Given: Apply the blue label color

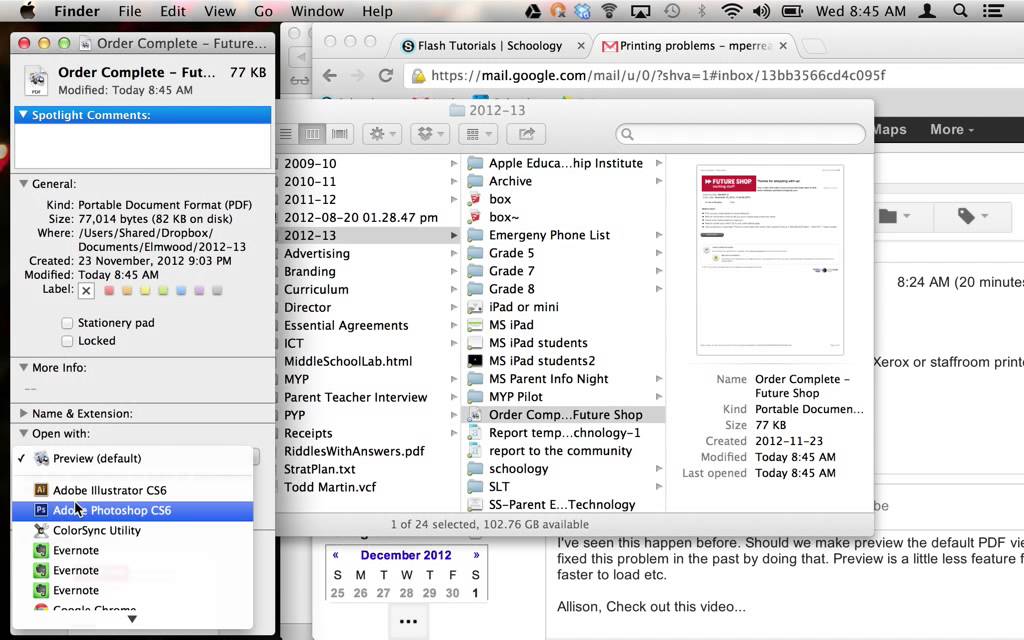Looking at the screenshot, I should [181, 291].
